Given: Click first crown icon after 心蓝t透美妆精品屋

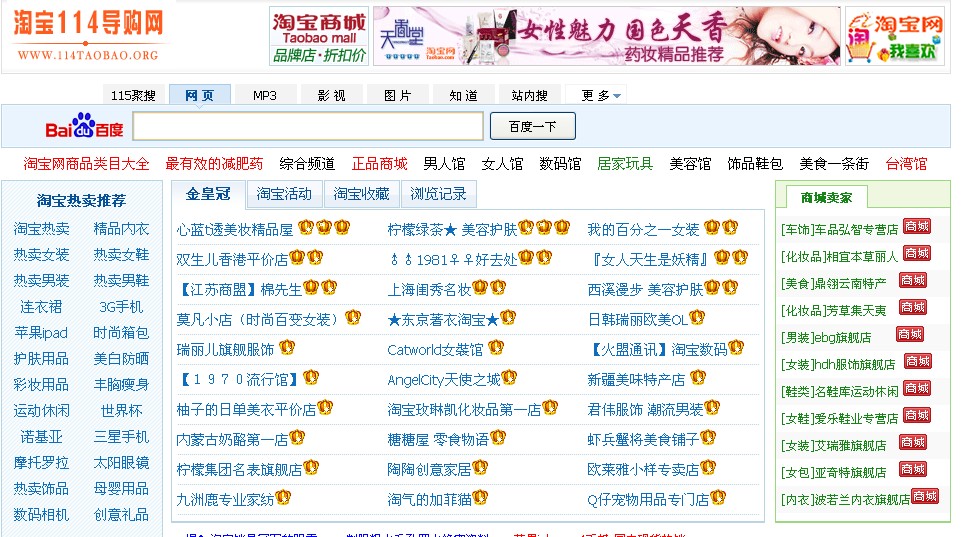Looking at the screenshot, I should click(306, 228).
